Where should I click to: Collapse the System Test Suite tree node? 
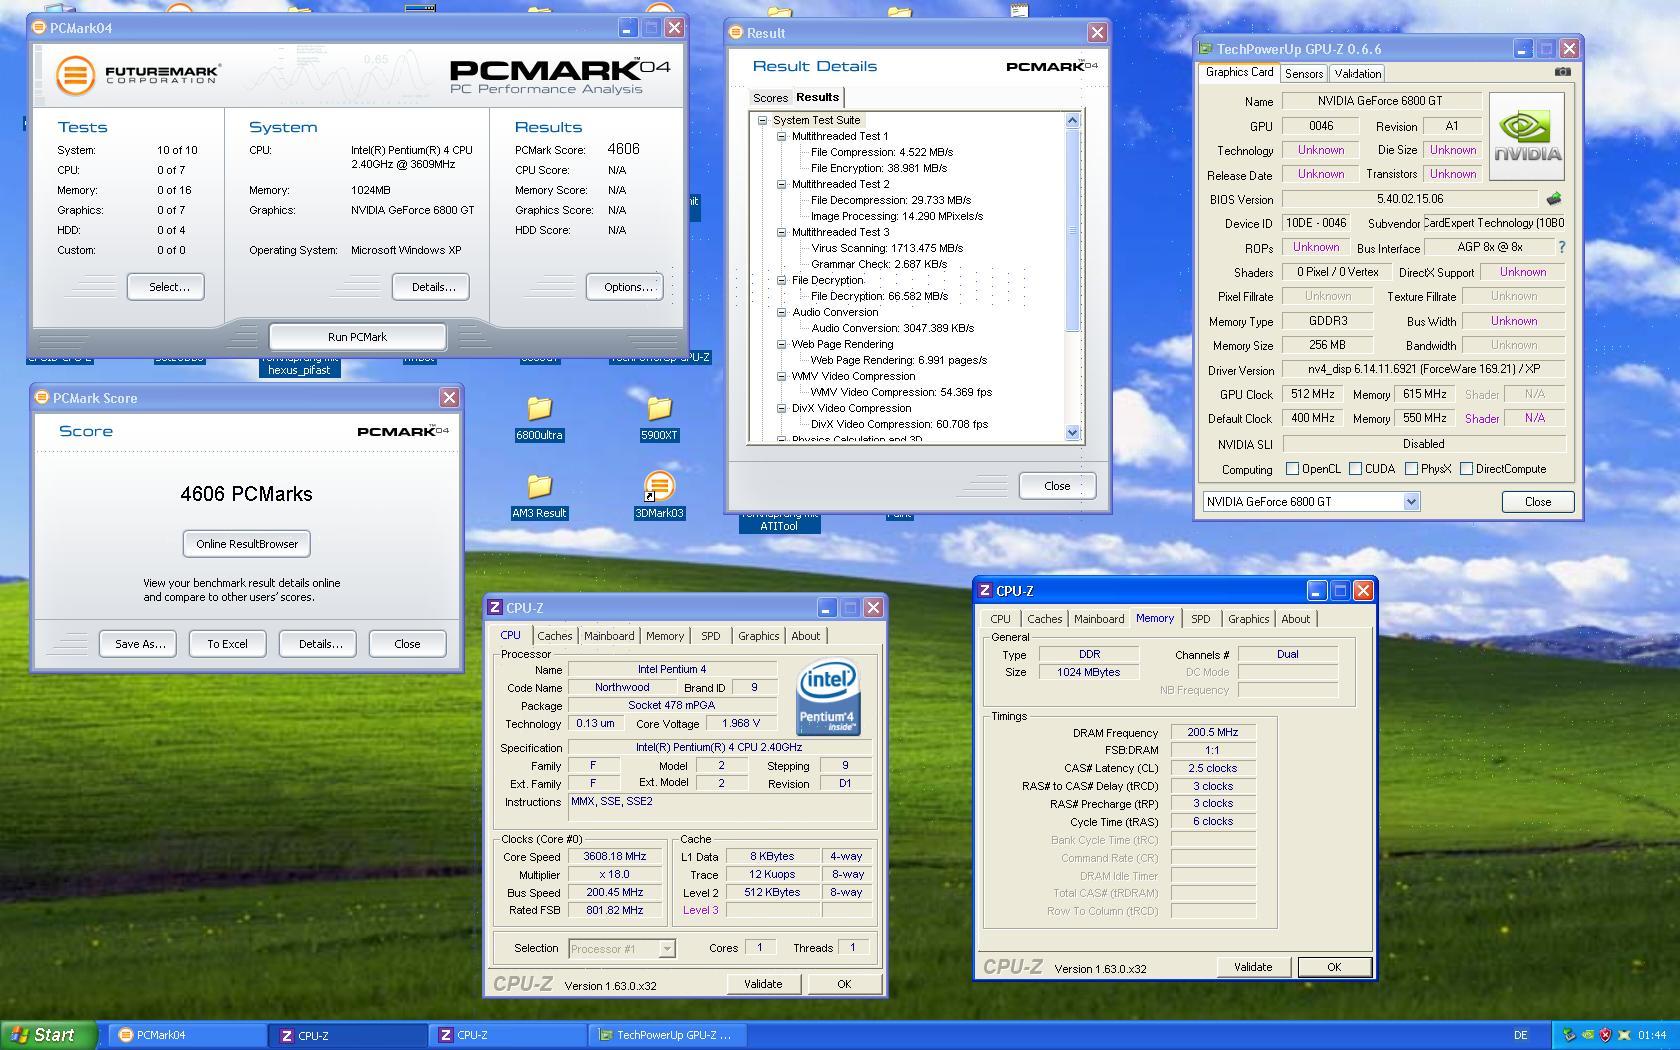point(763,120)
